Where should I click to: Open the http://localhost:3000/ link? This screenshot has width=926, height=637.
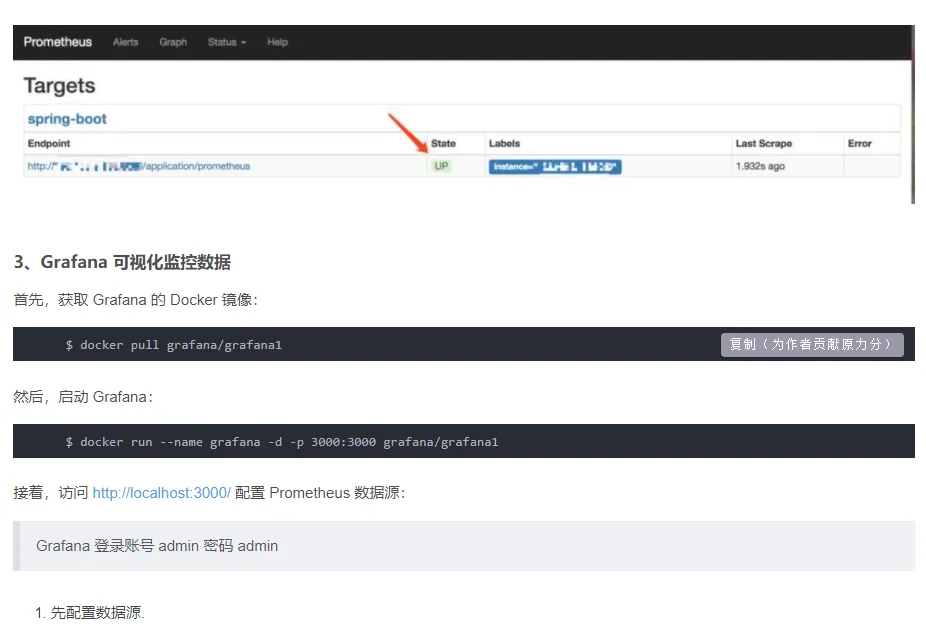tap(162, 492)
